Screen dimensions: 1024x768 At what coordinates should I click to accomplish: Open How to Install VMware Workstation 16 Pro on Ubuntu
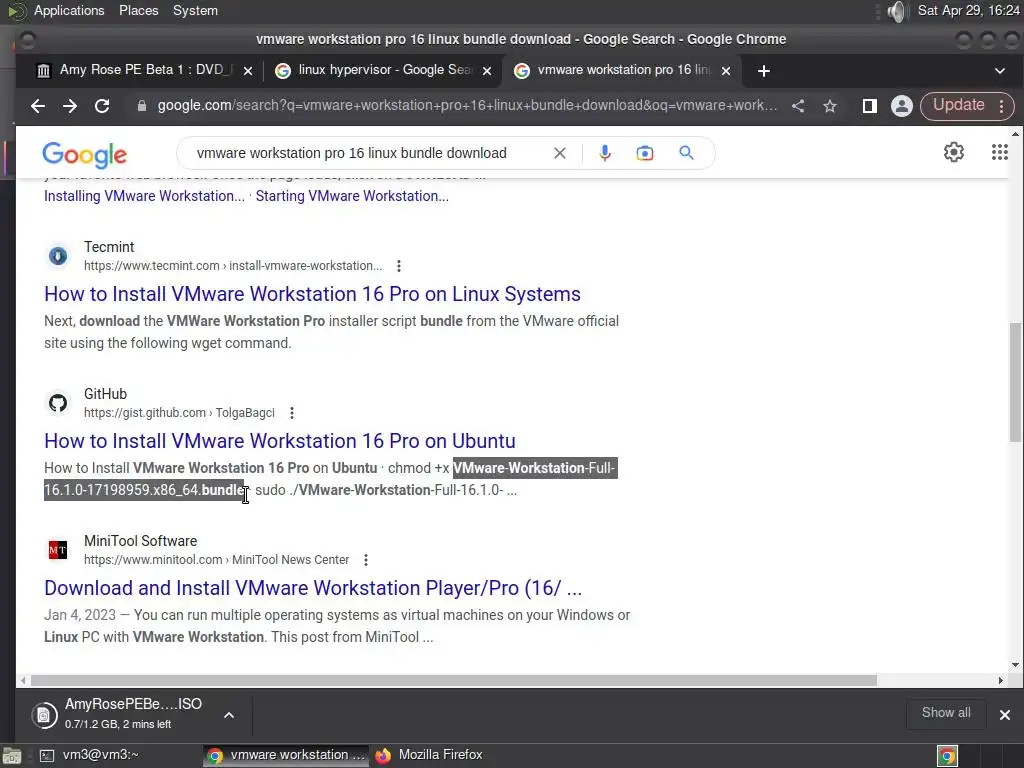(x=280, y=441)
